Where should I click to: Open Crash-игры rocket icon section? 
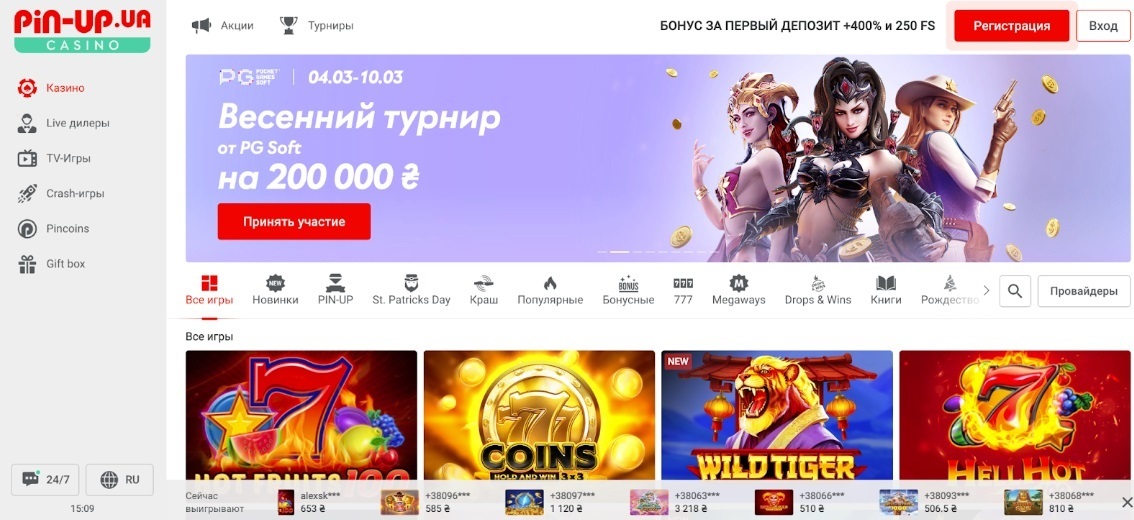pos(27,194)
